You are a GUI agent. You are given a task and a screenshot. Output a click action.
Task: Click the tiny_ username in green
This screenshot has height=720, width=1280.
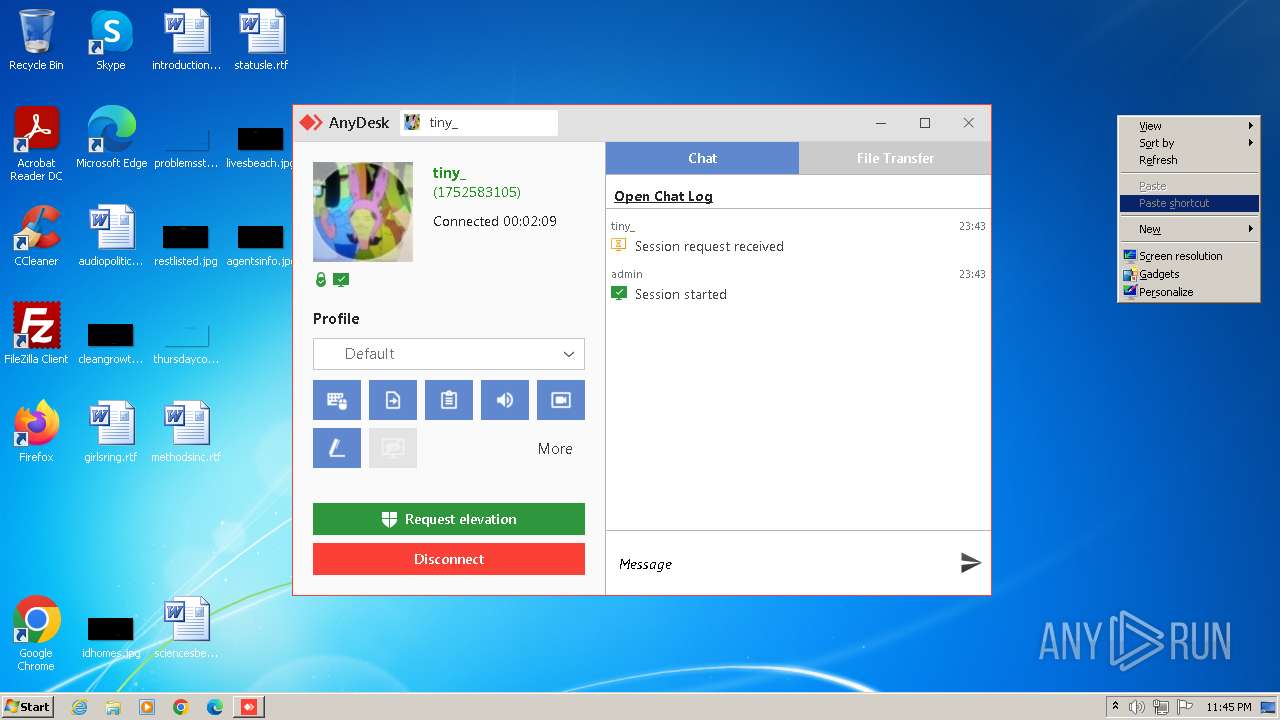[449, 173]
